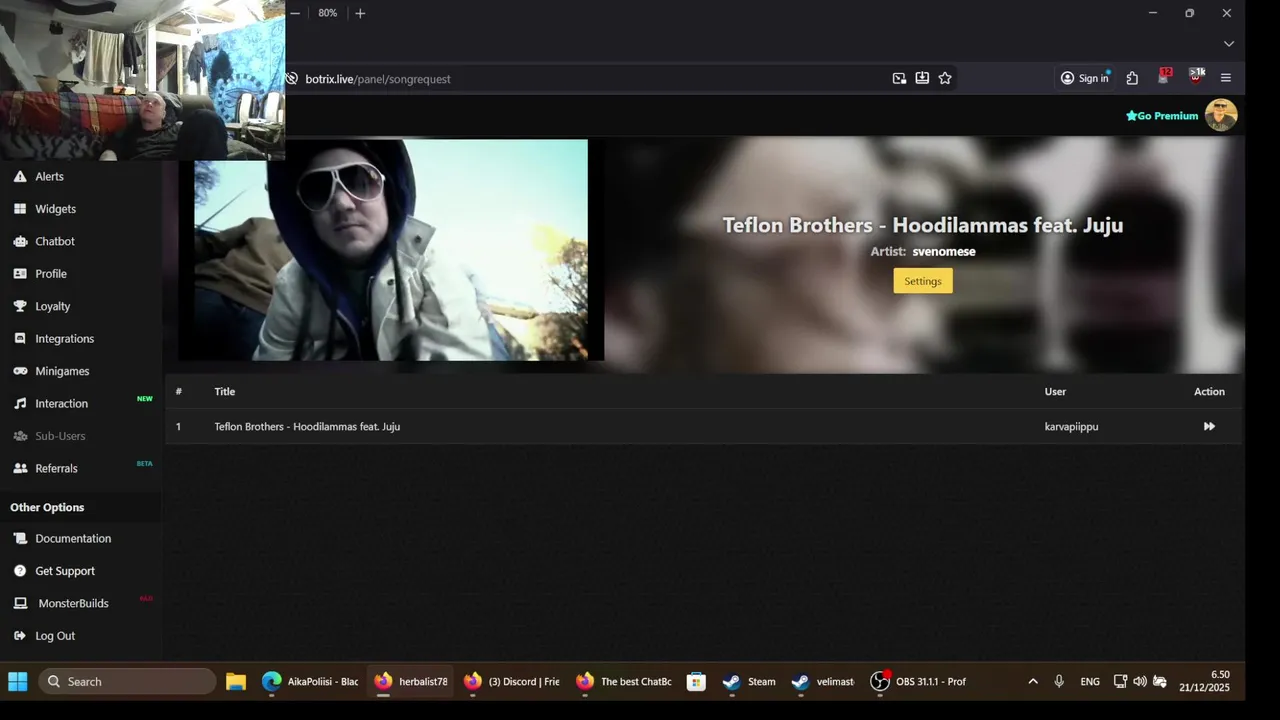Open the Widgets sidebar section
Image resolution: width=1280 pixels, height=720 pixels.
pos(55,209)
